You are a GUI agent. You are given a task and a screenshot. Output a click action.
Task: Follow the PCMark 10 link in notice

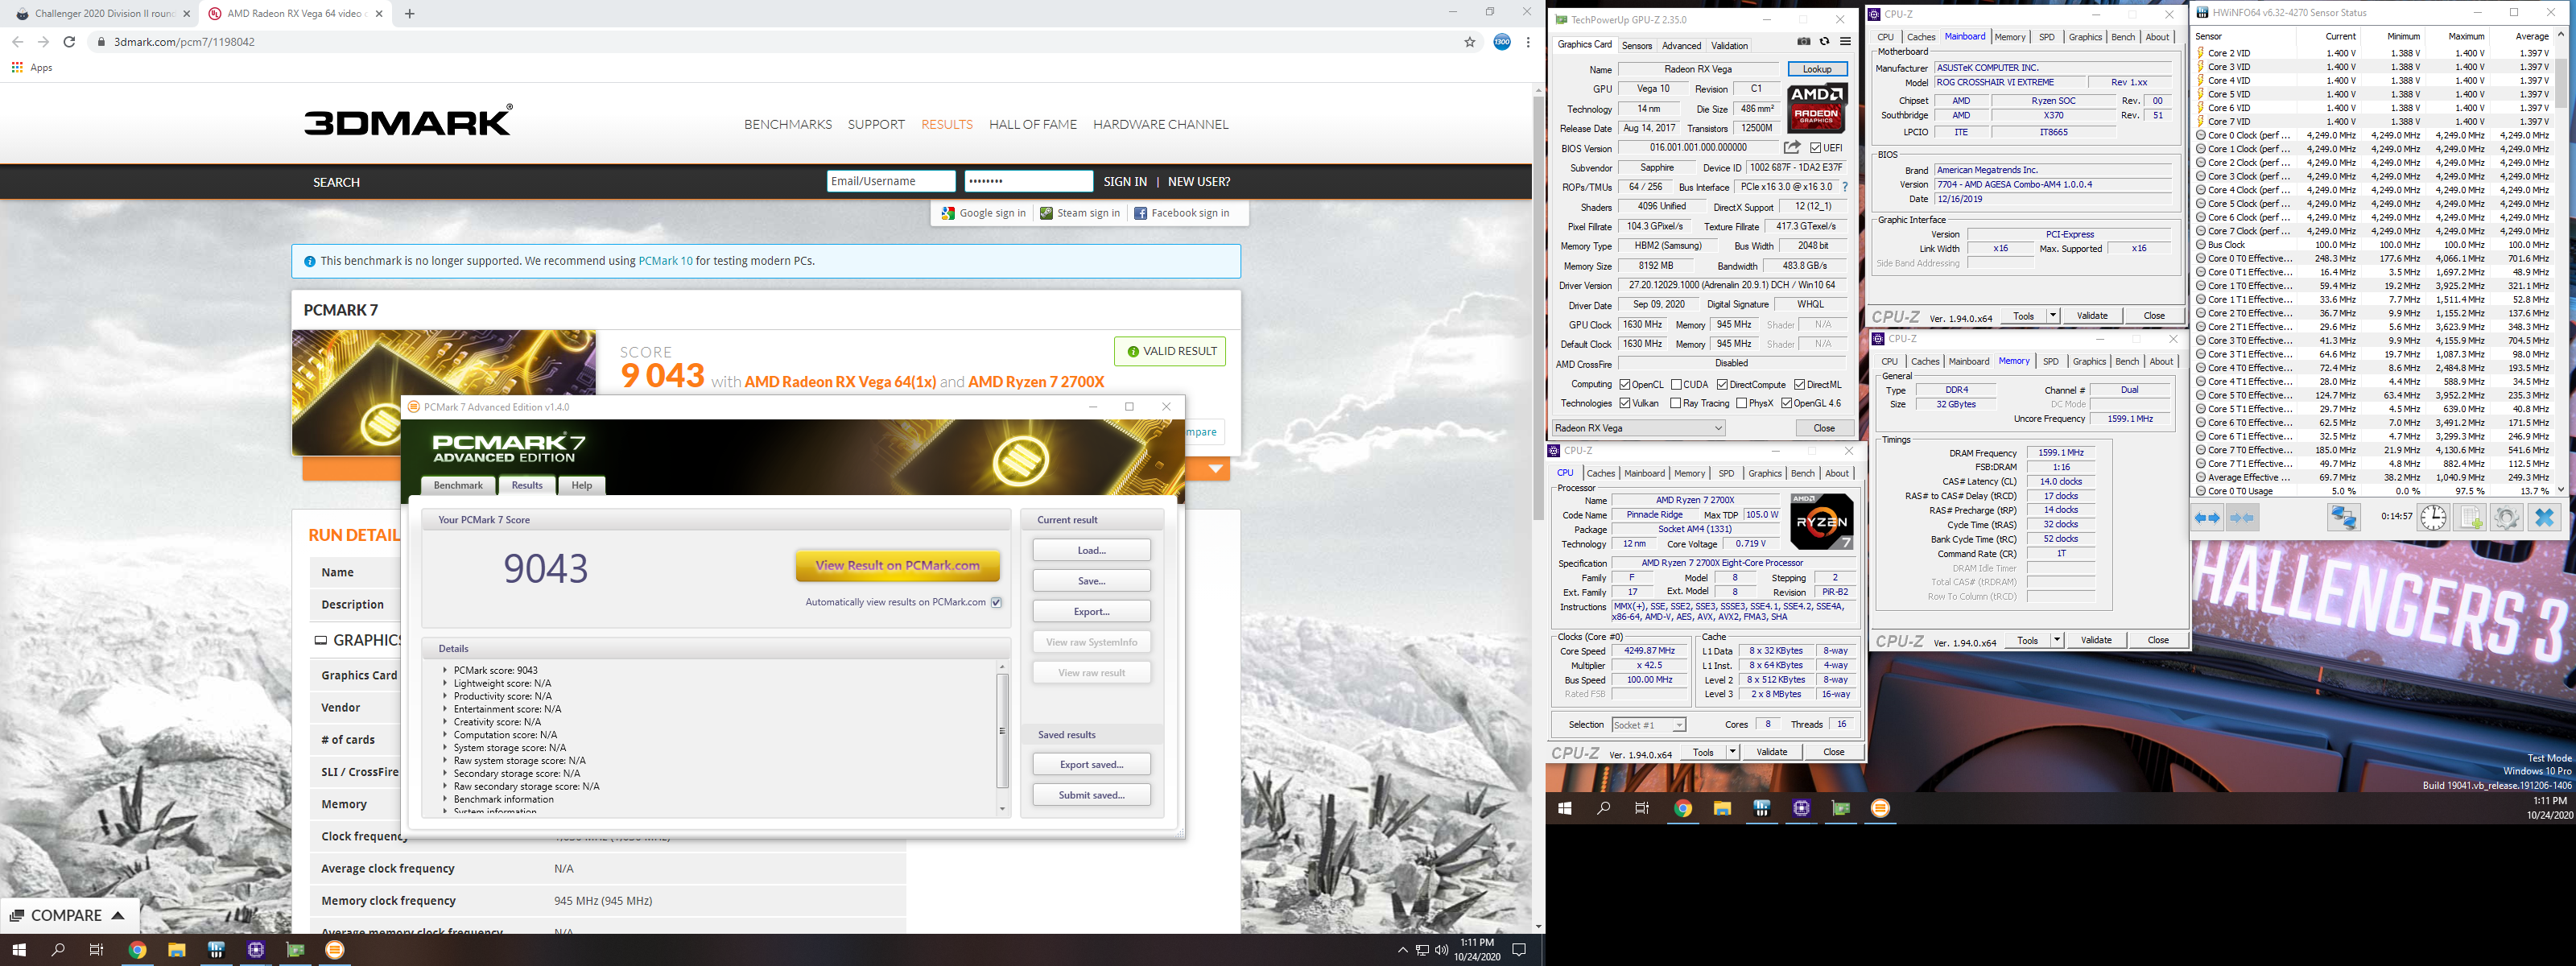(x=665, y=261)
